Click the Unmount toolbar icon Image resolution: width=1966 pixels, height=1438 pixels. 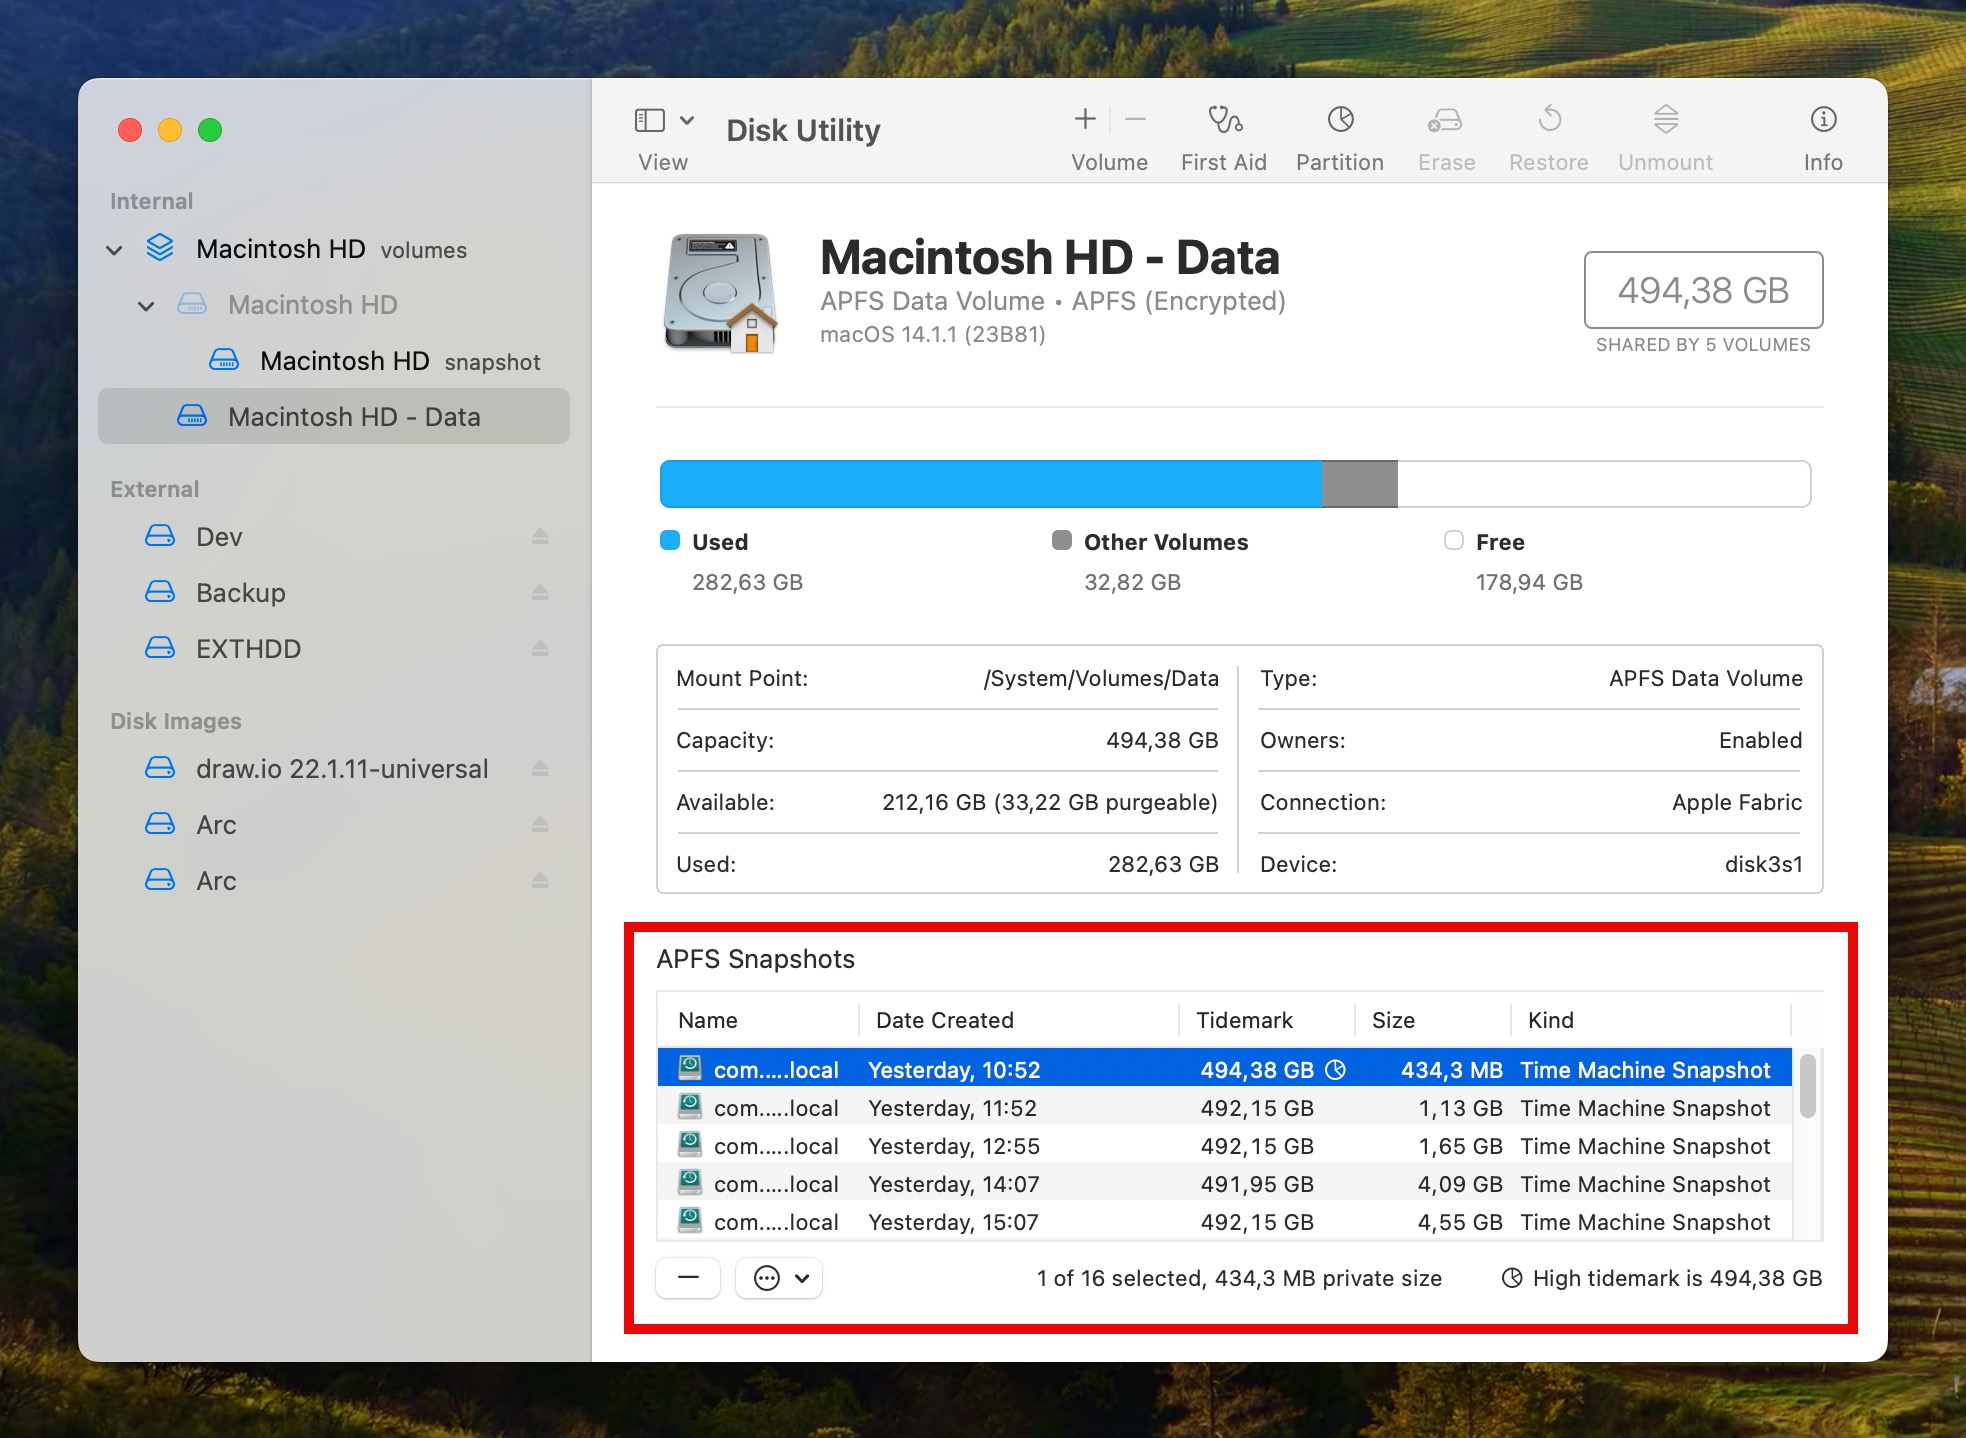pyautogui.click(x=1666, y=119)
